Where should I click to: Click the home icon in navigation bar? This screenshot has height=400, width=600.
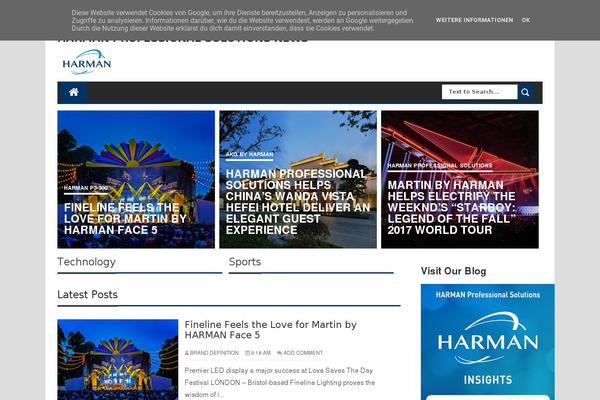(73, 92)
